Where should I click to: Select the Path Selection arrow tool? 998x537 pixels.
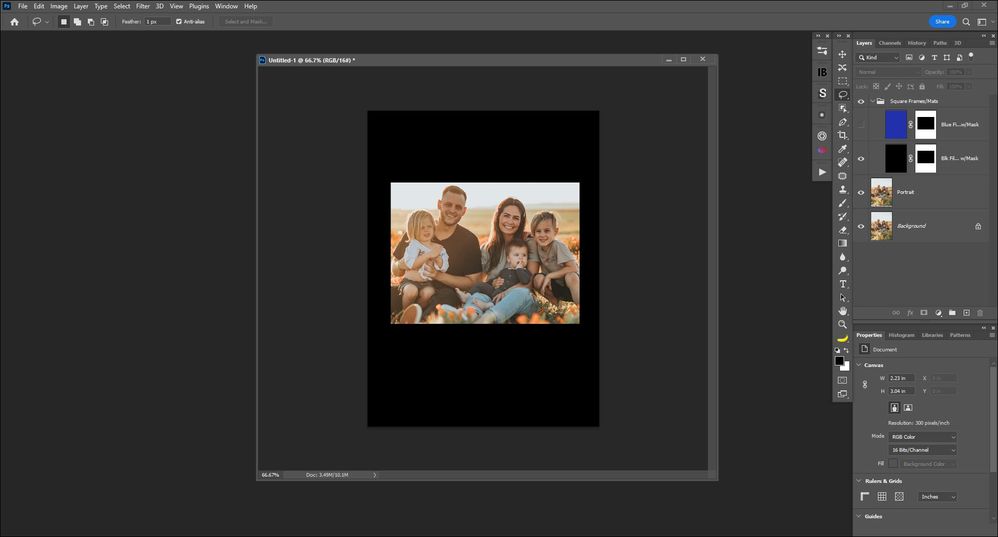pyautogui.click(x=842, y=297)
